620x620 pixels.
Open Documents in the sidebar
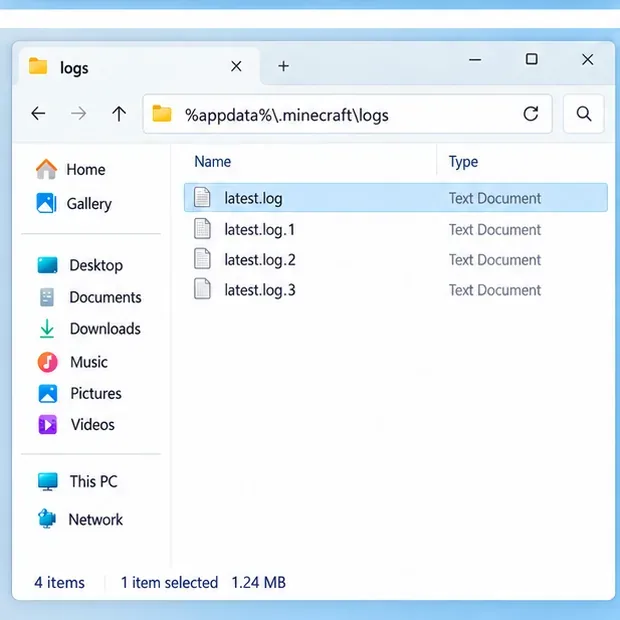point(89,297)
